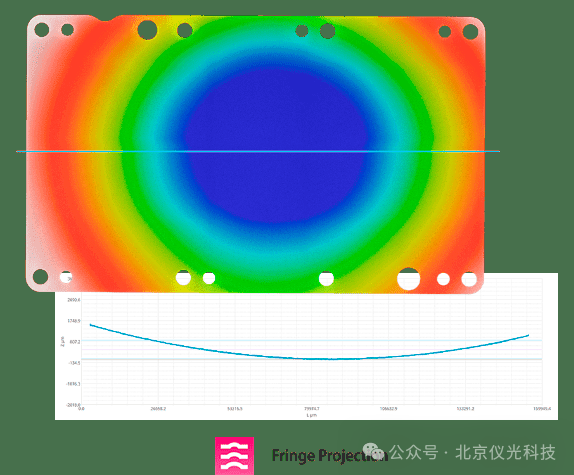Click the horizontal cyan profile line on the heatmap
574x475 pixels.
(258, 151)
